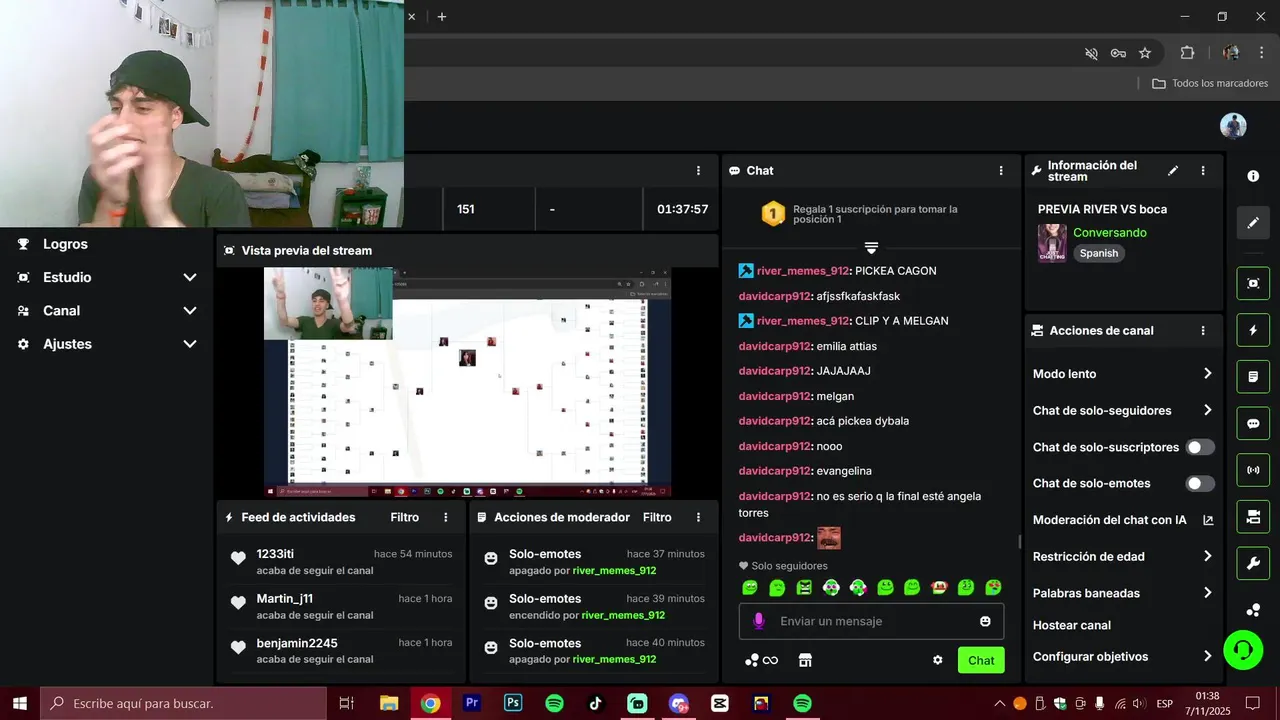Click the Enviar un mensaje input
The width and height of the screenshot is (1280, 720).
tap(872, 621)
